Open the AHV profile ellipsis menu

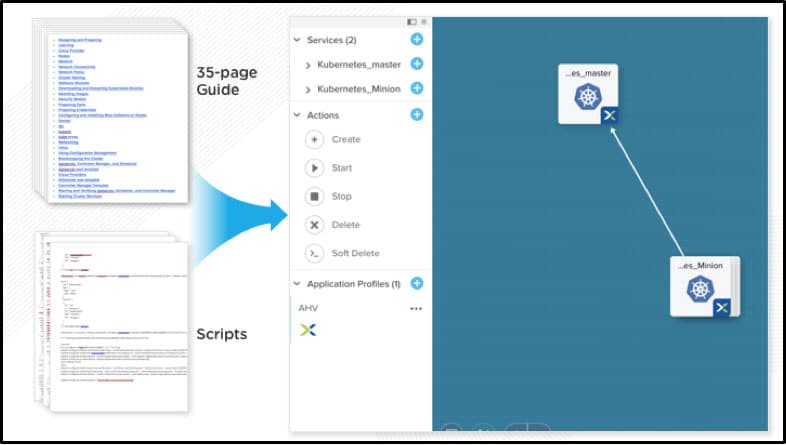coord(416,309)
